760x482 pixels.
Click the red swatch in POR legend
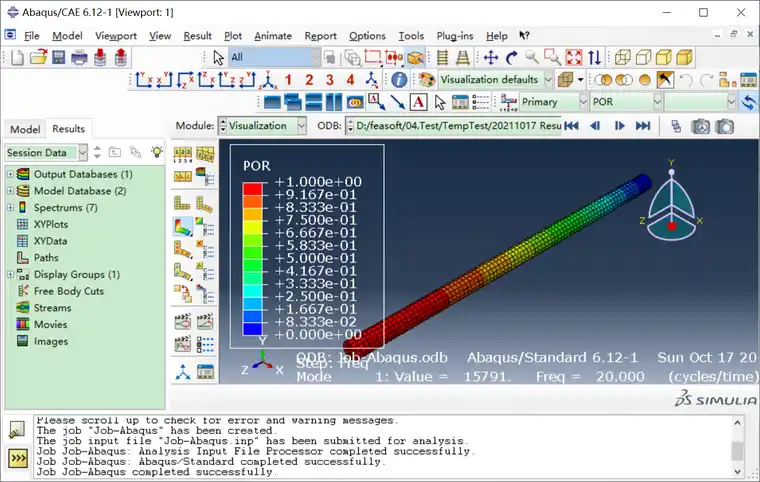[x=253, y=189]
